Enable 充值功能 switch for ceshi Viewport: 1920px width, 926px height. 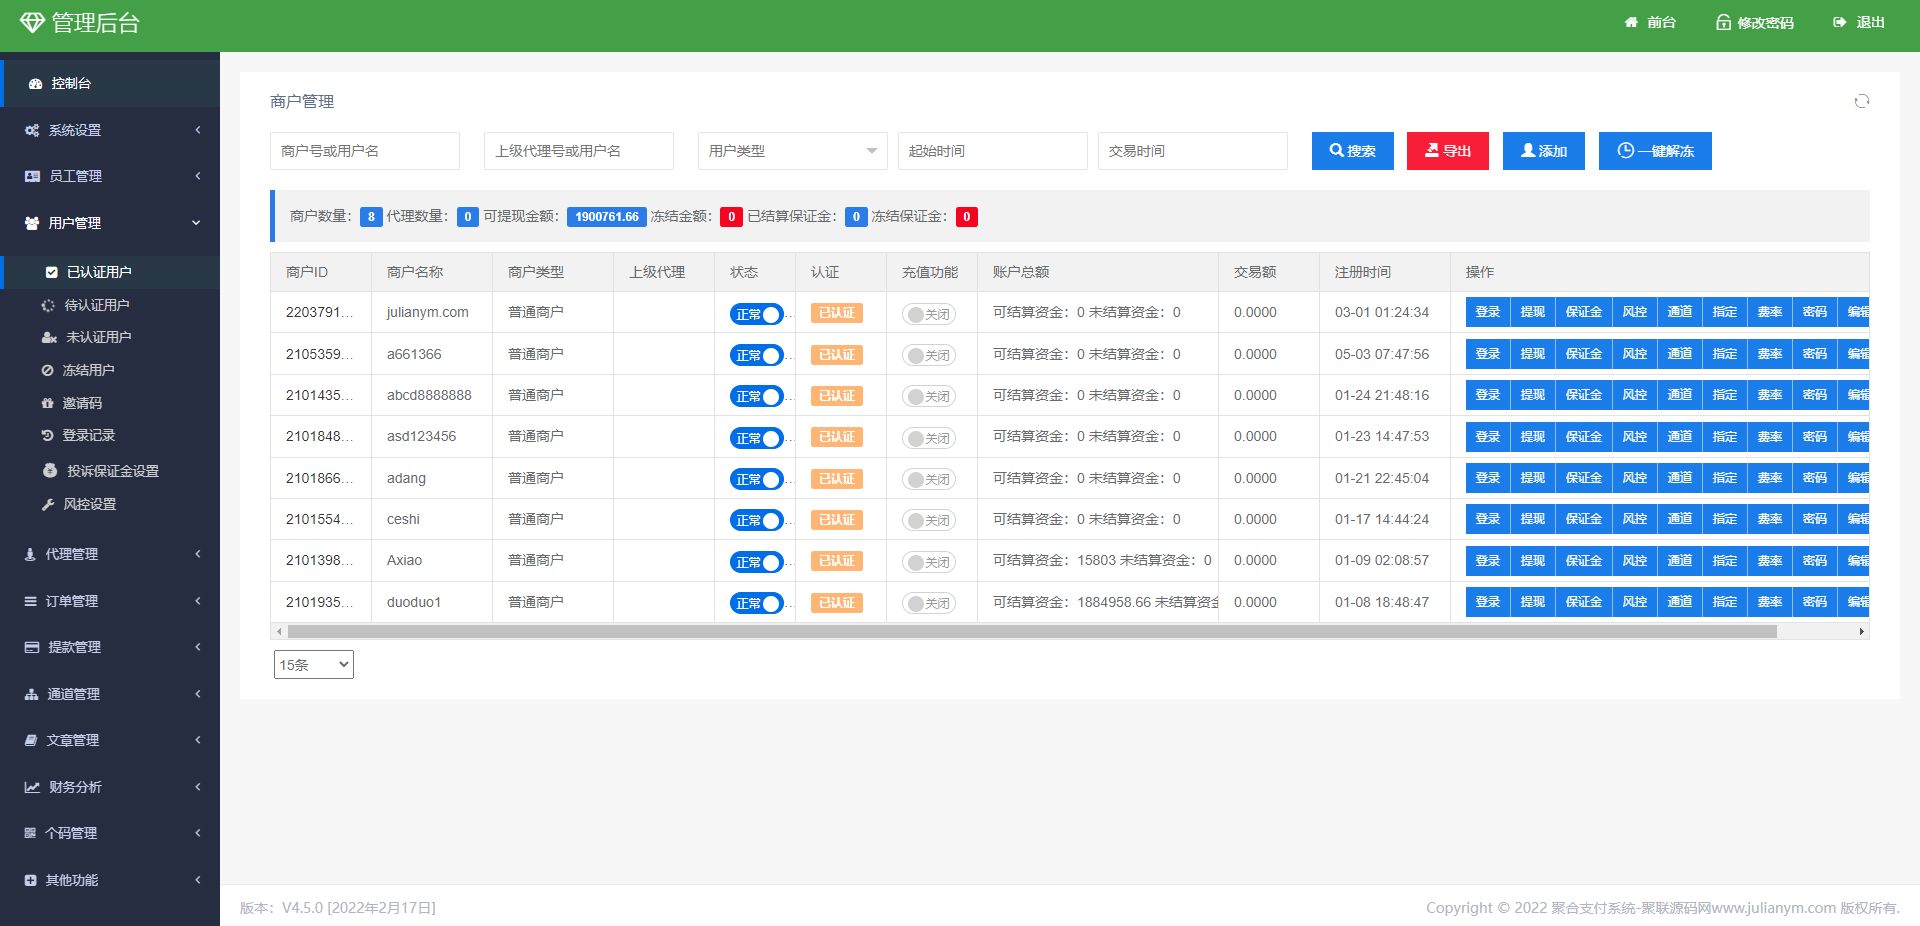coord(929,520)
